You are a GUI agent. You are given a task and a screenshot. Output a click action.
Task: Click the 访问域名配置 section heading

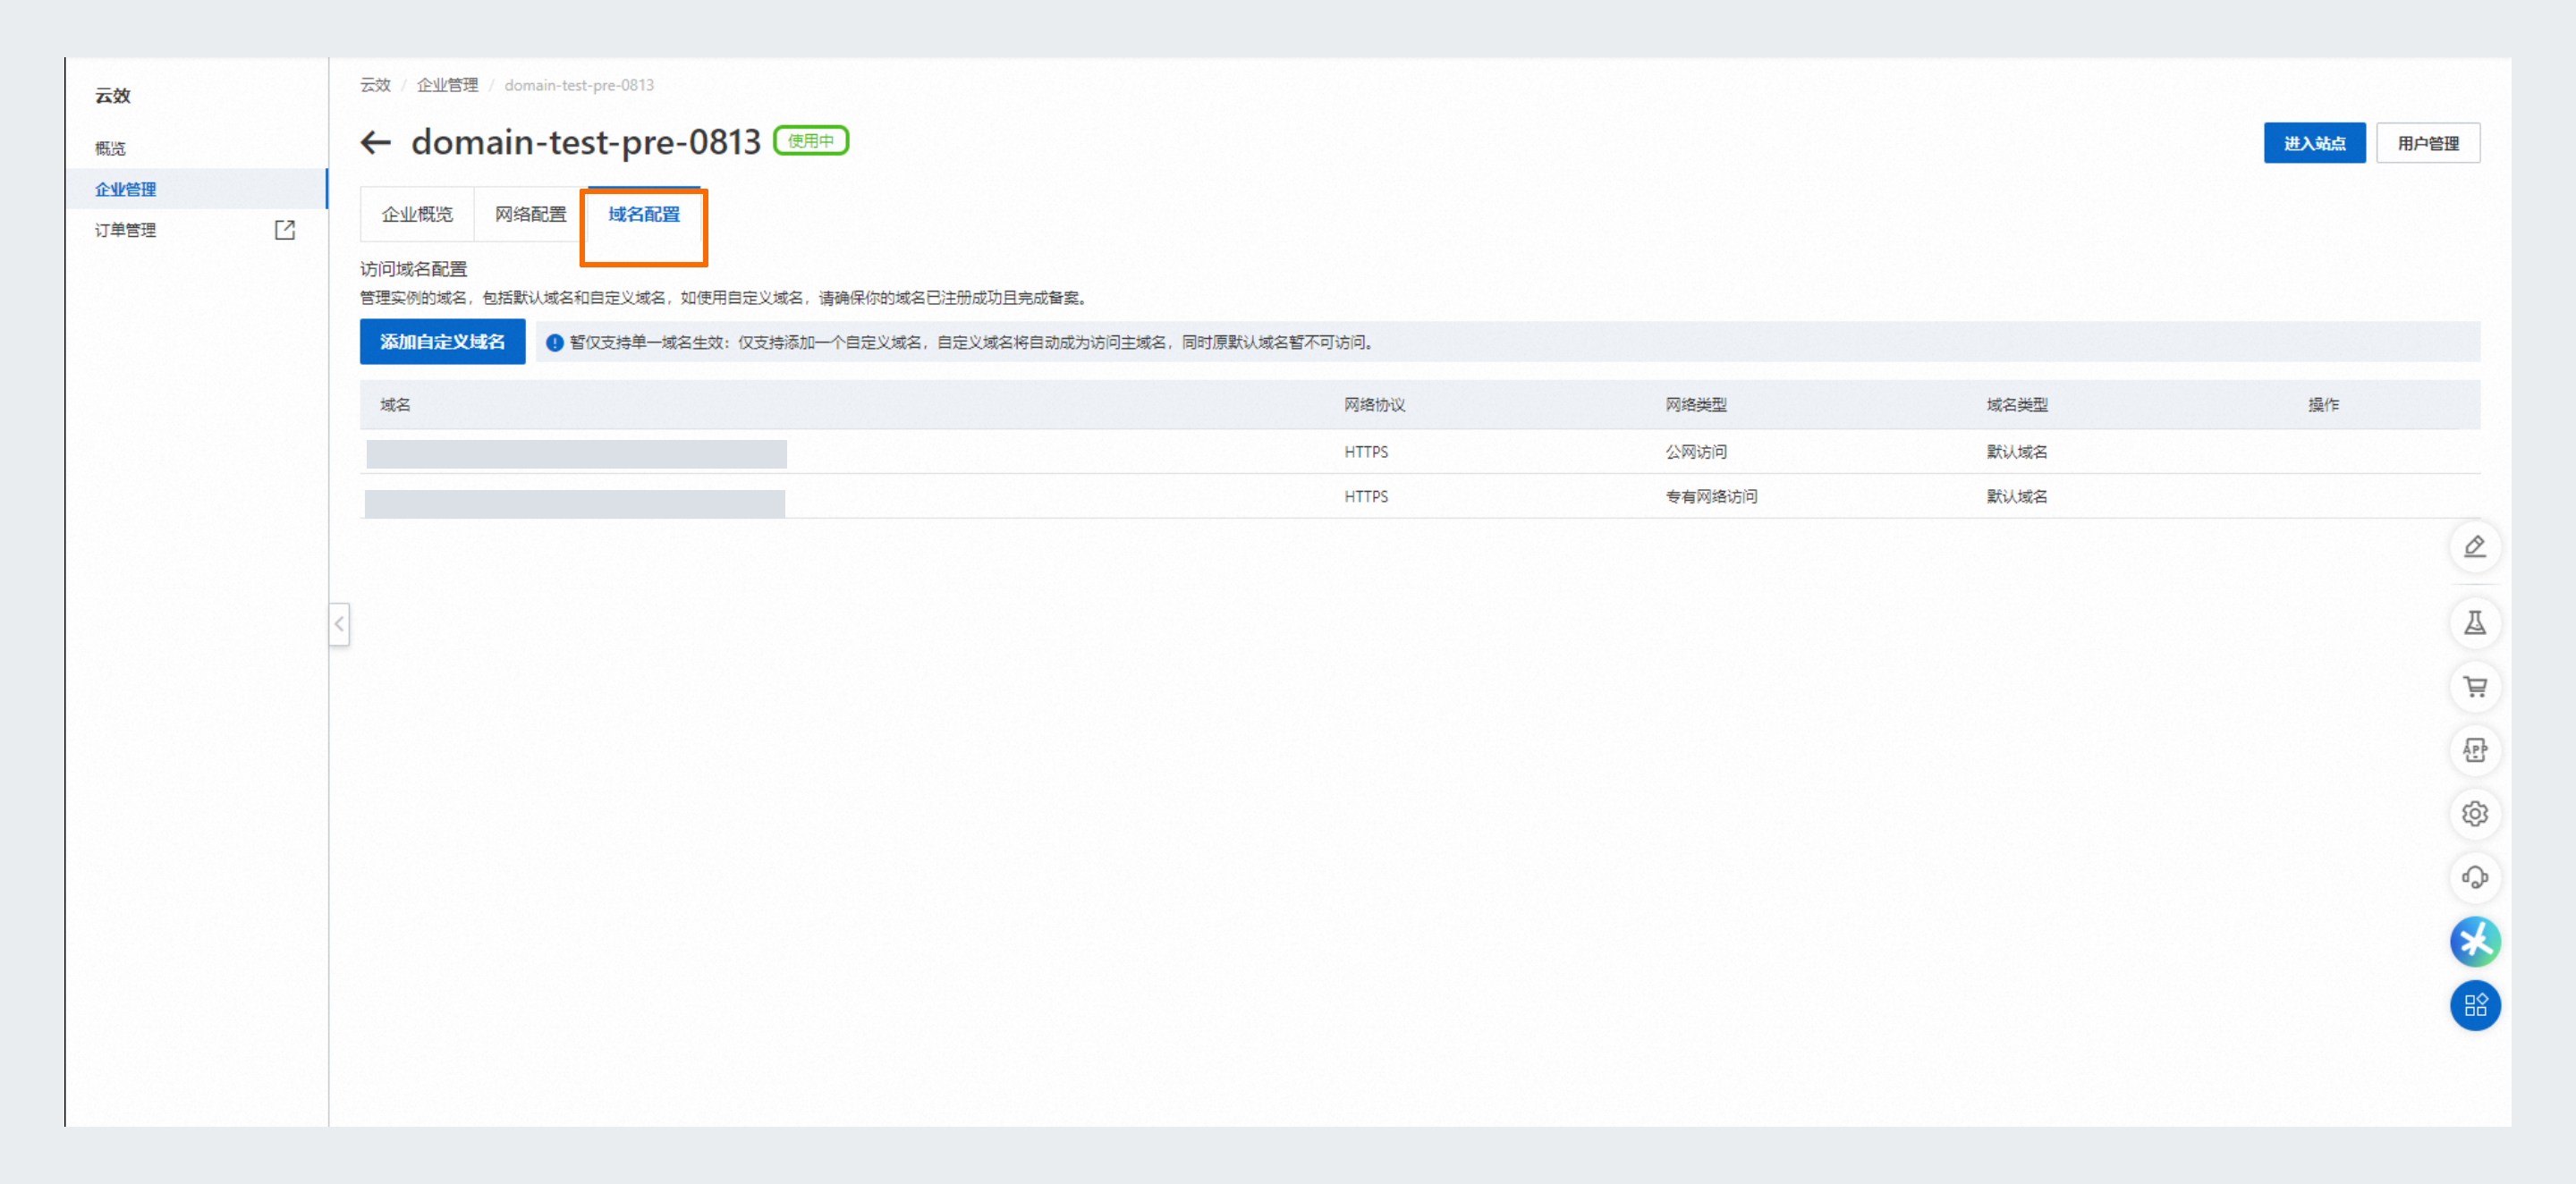click(x=413, y=269)
